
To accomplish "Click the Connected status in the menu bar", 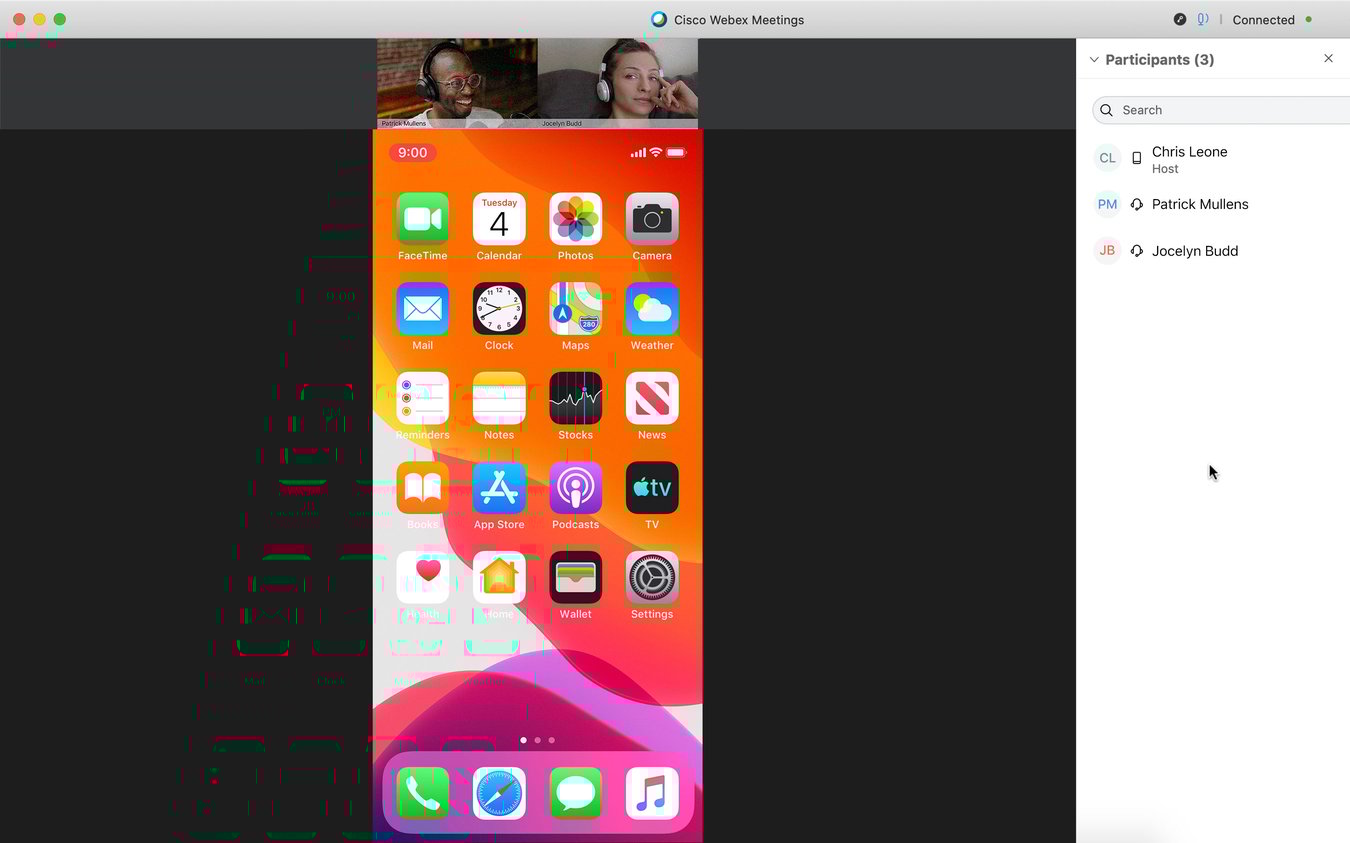I will tap(1263, 19).
